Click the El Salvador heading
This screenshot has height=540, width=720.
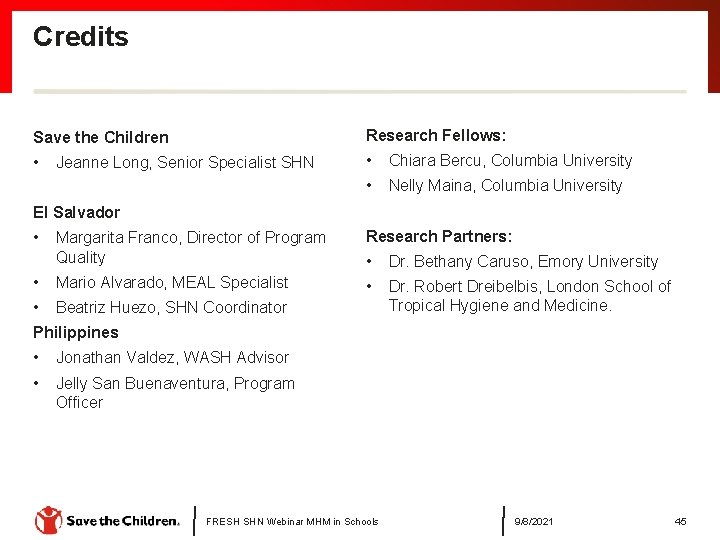tap(76, 212)
